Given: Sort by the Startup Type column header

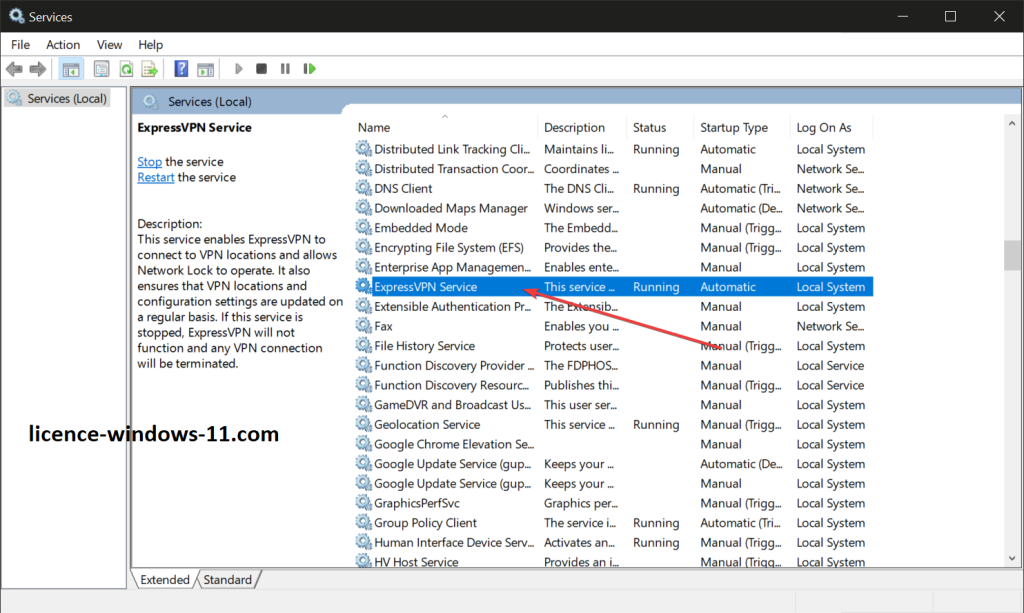Looking at the screenshot, I should coord(734,128).
